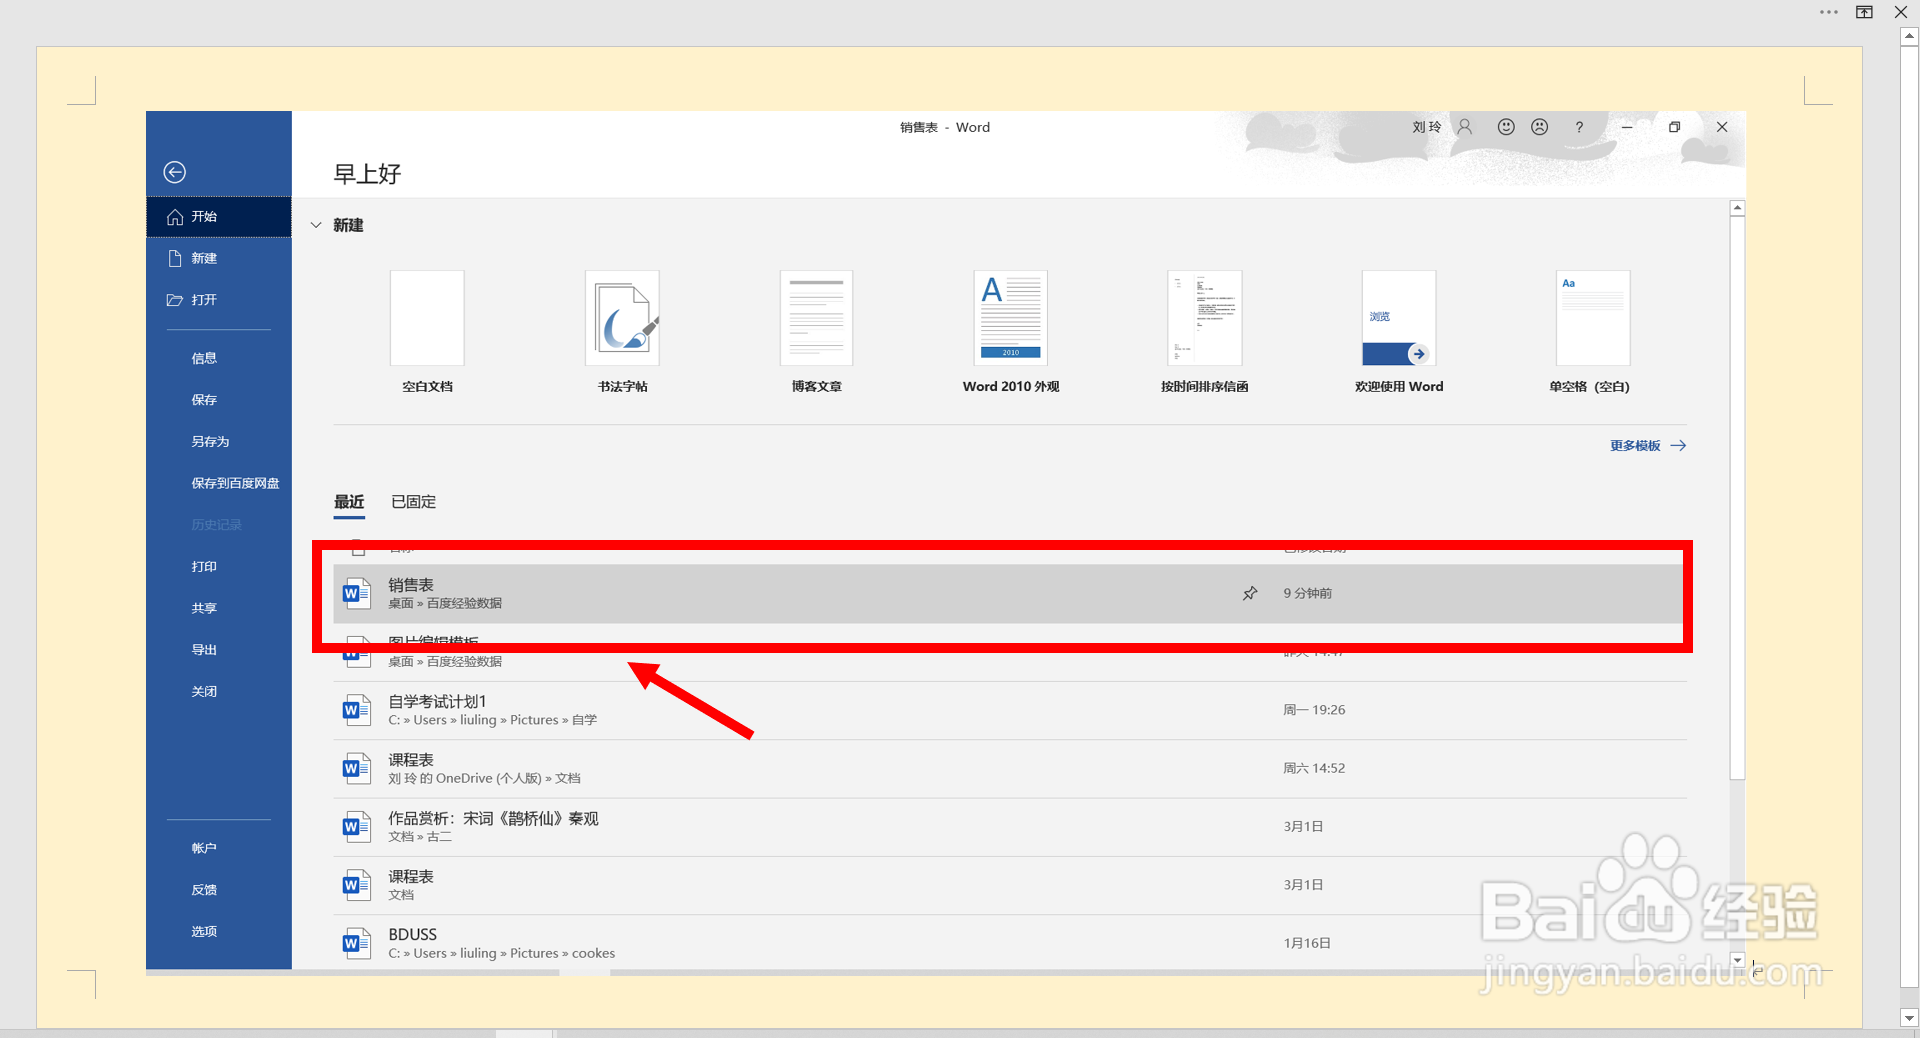
Task: Open the 信息 page
Action: pyautogui.click(x=219, y=358)
